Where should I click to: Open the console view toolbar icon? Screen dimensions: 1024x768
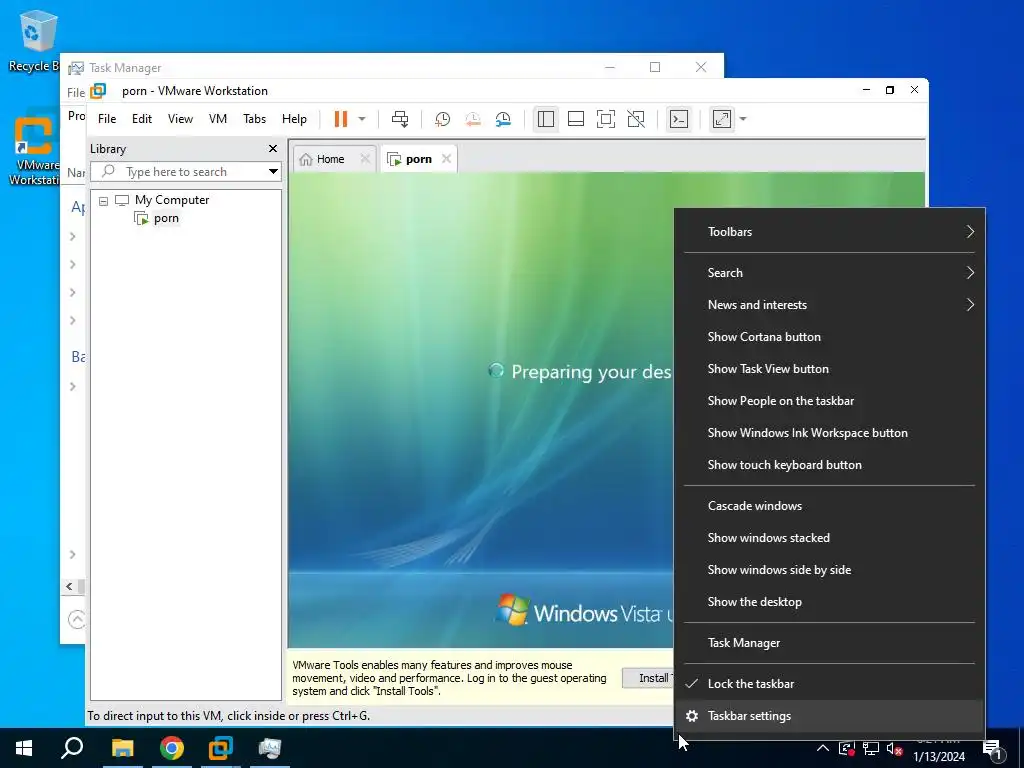point(679,119)
